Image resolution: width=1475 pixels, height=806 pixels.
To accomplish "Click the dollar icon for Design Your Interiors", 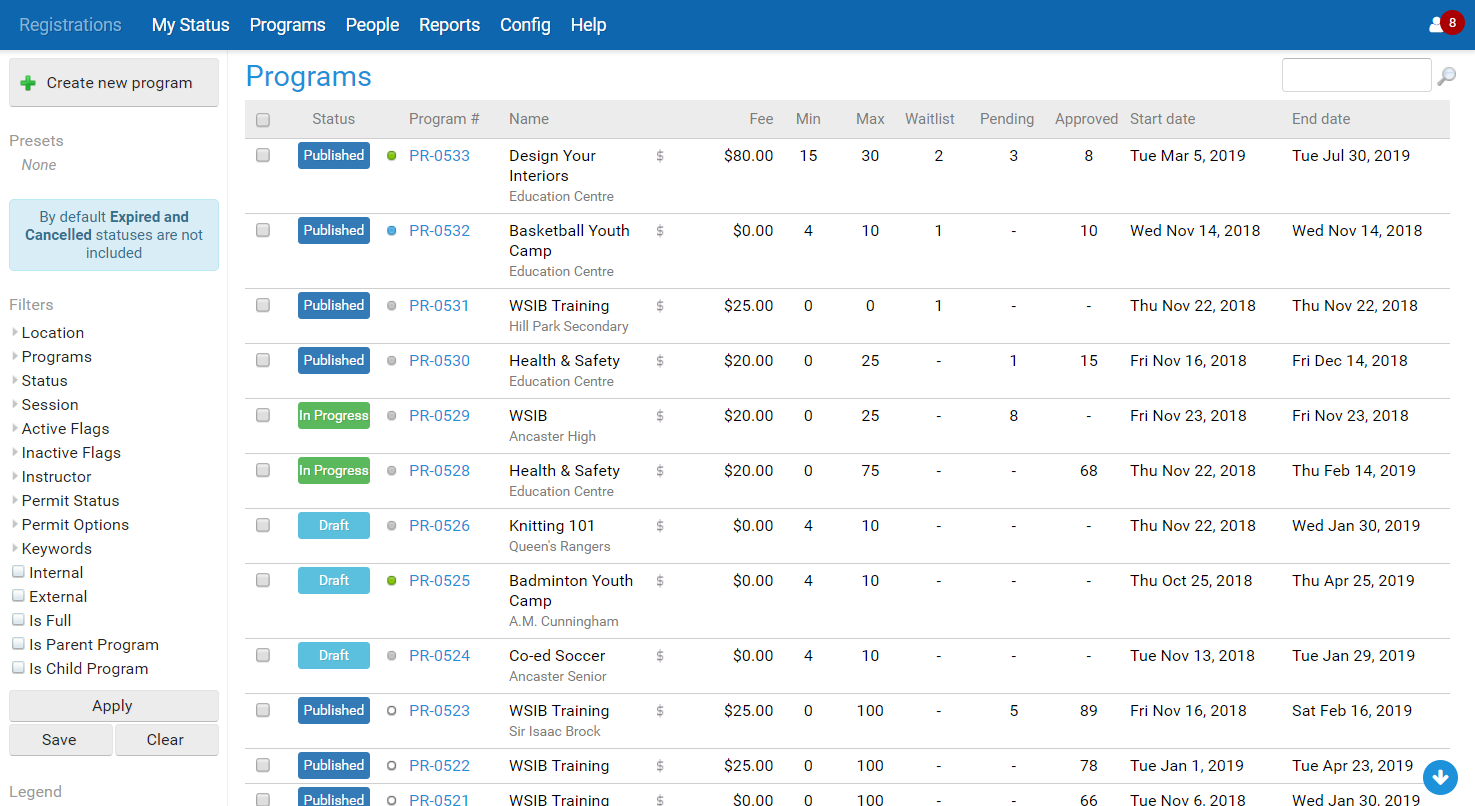I will 660,156.
